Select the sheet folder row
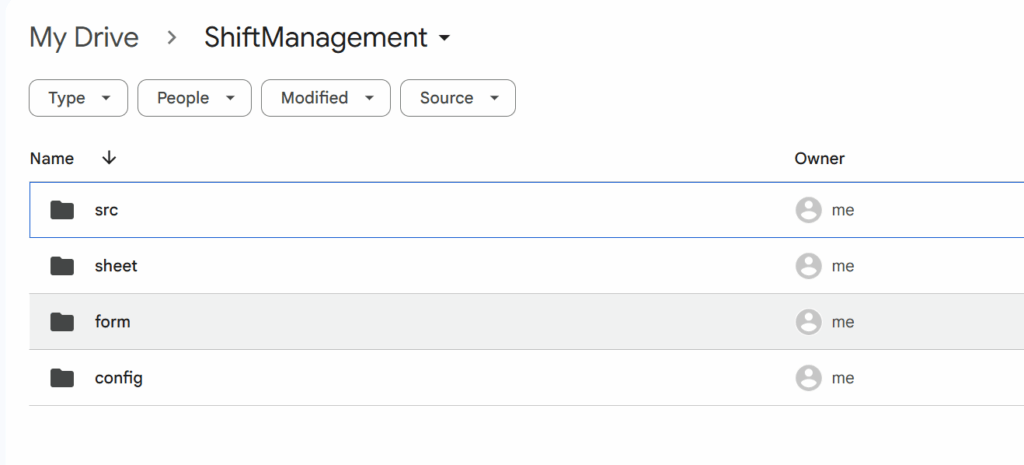This screenshot has width=1024, height=465. [526, 266]
